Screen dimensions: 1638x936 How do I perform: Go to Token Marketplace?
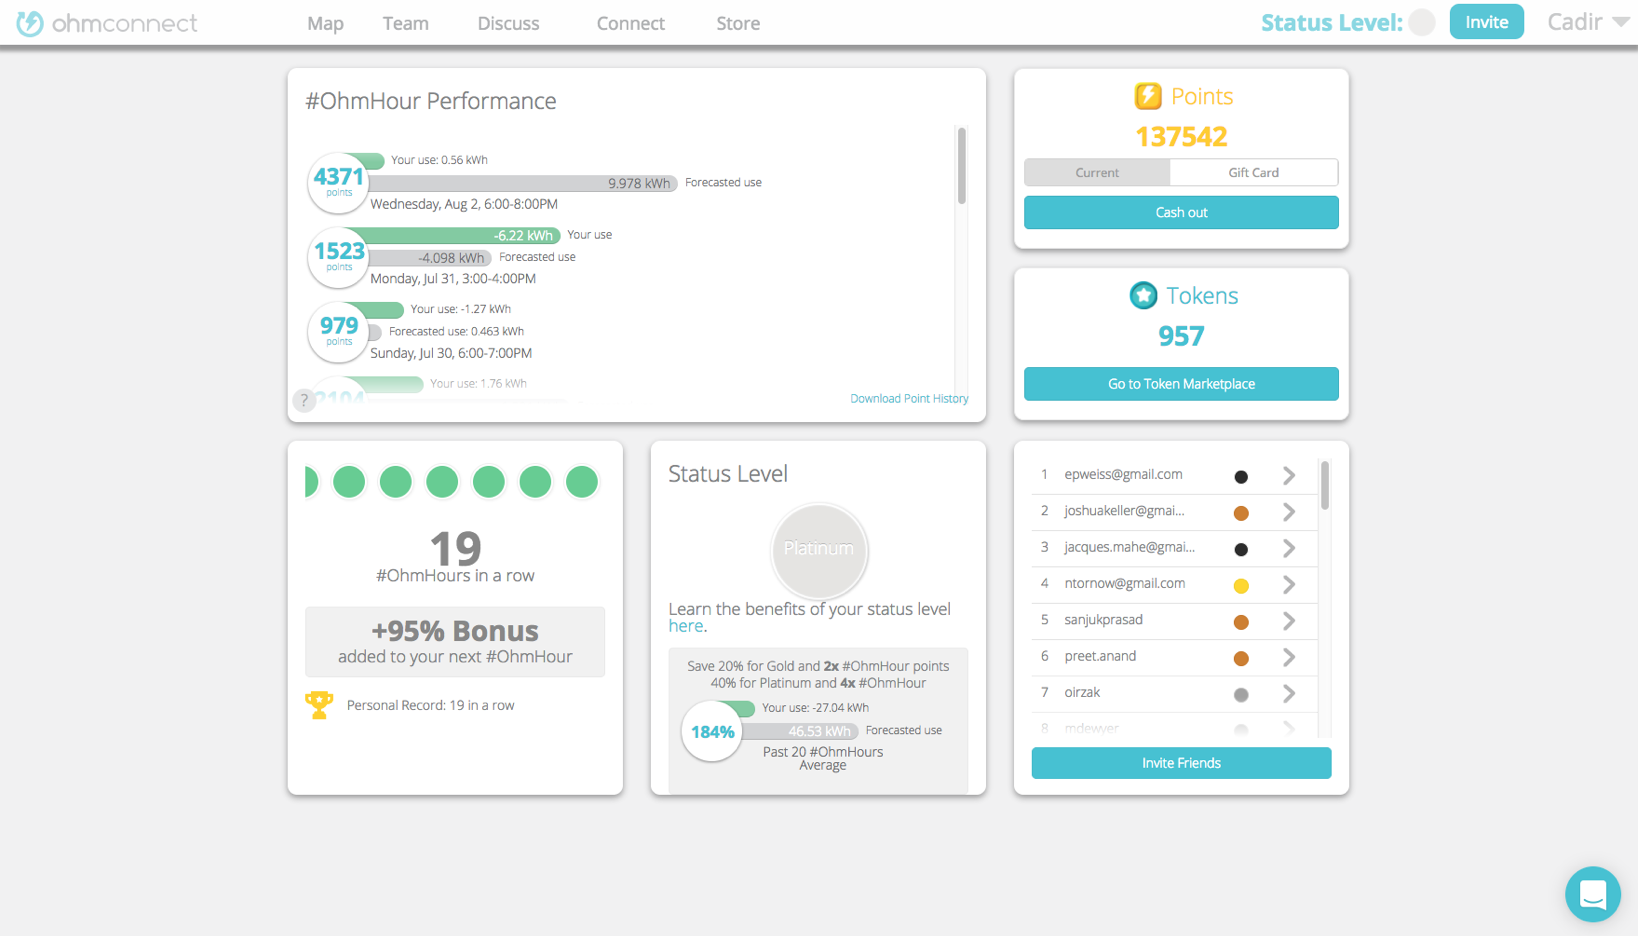tap(1181, 384)
